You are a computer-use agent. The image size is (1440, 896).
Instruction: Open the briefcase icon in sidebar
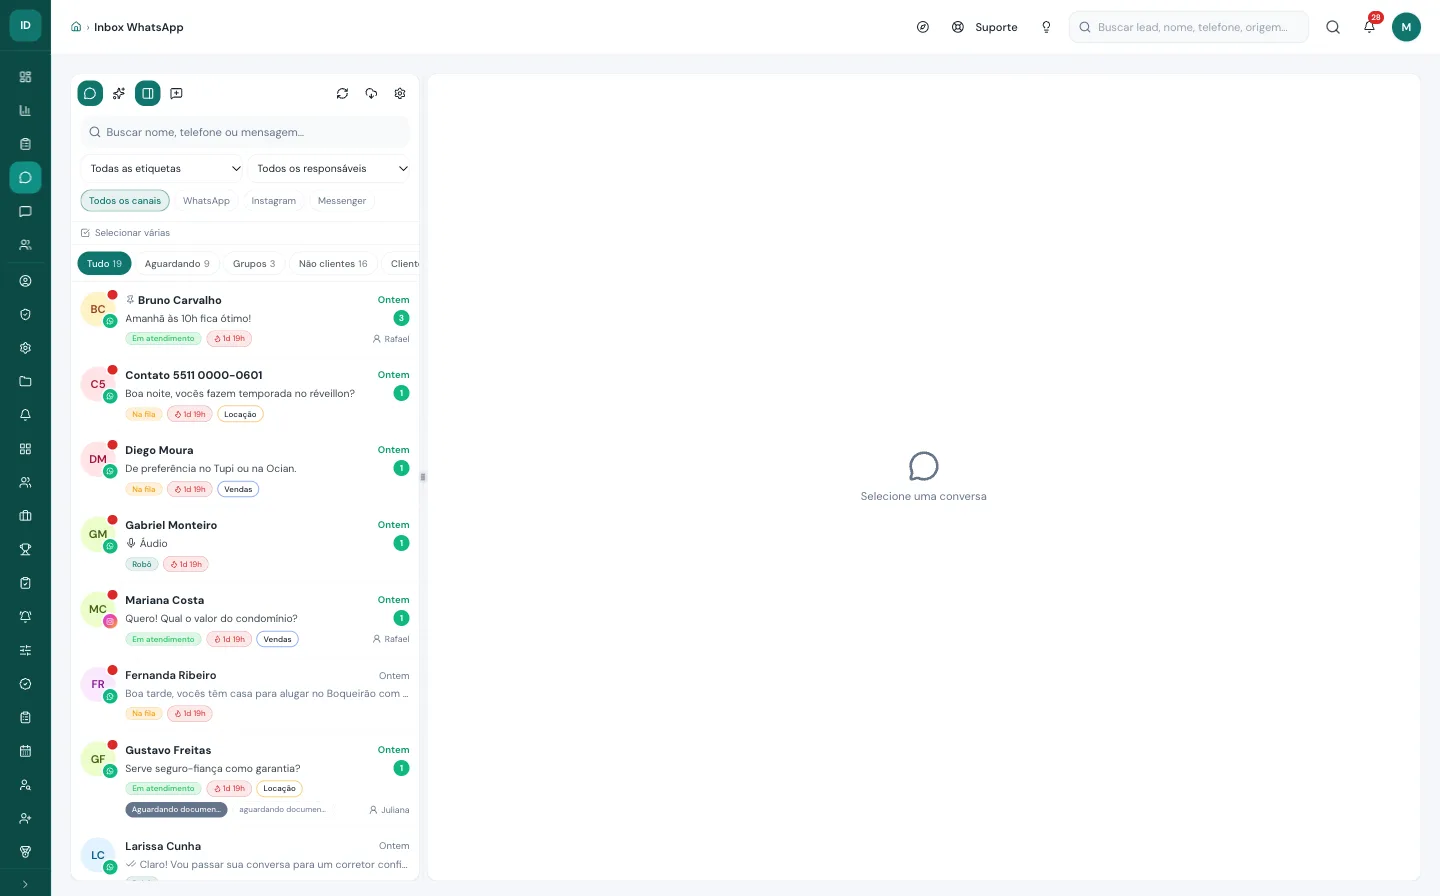click(25, 516)
